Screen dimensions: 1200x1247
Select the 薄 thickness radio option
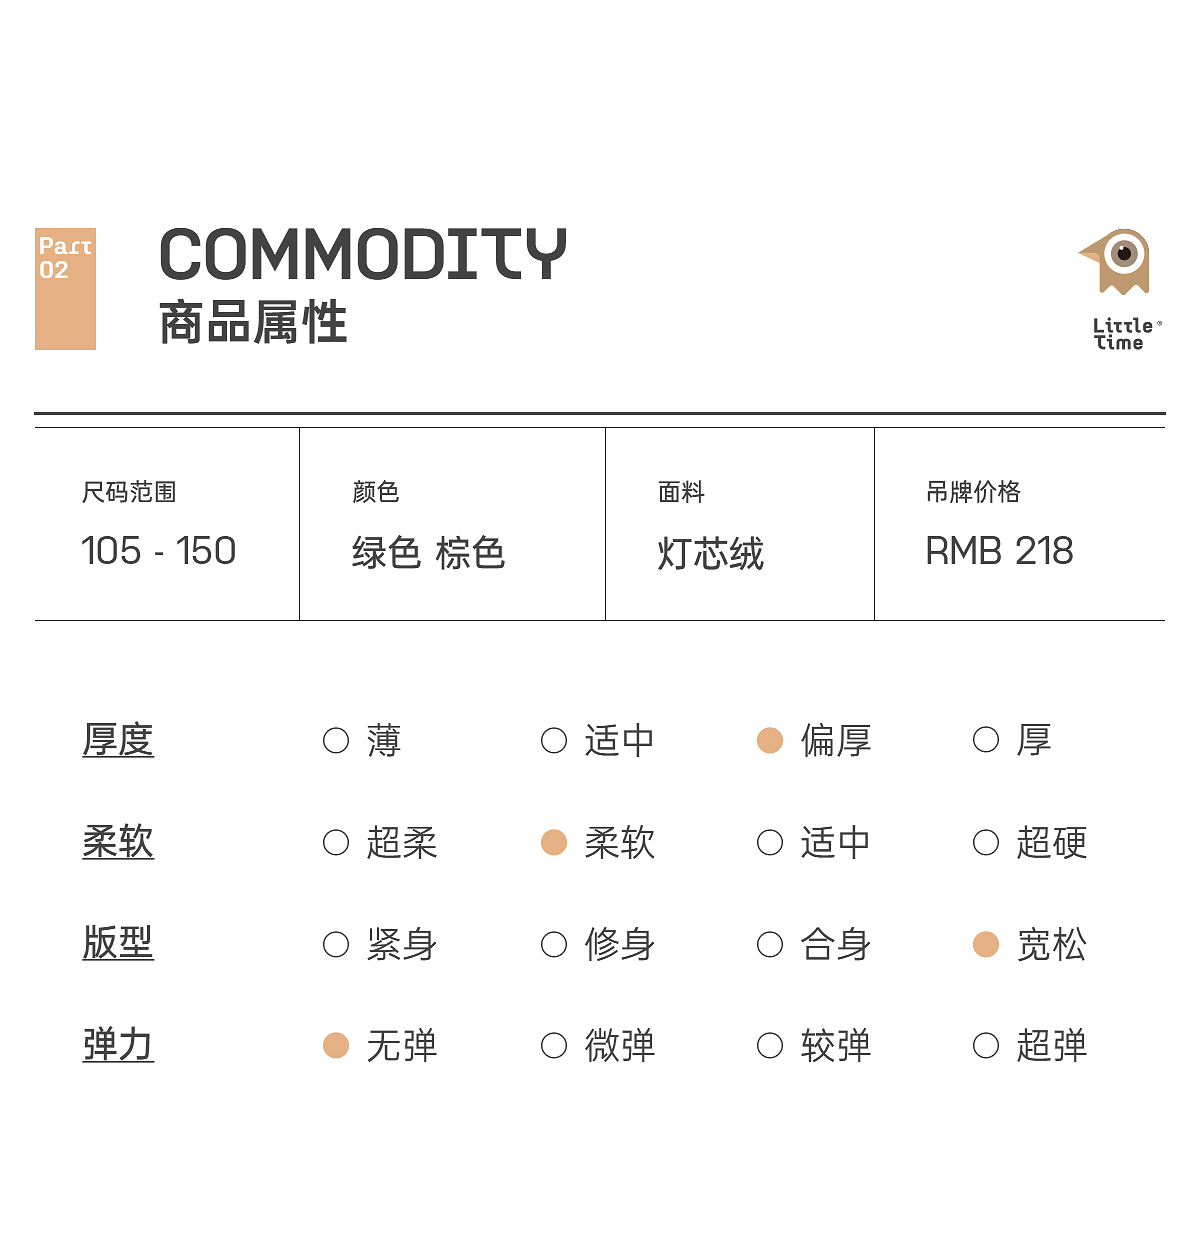tap(336, 741)
